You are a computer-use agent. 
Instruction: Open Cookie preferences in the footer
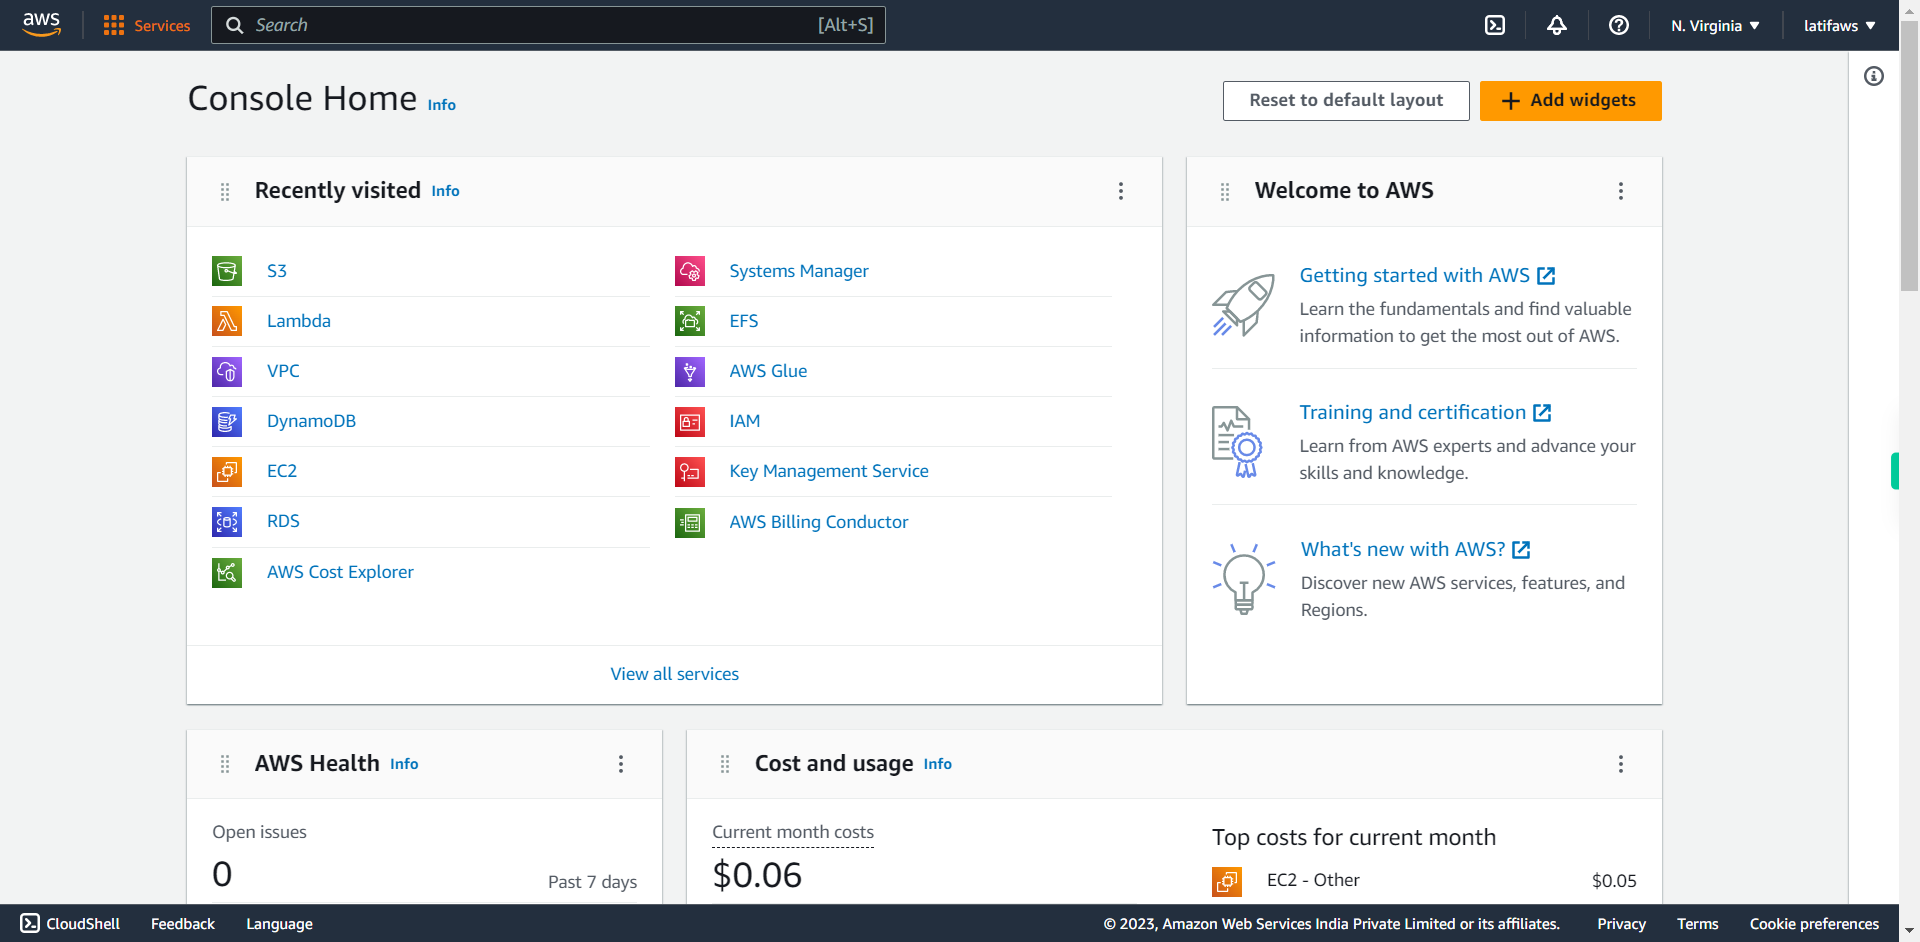tap(1814, 924)
